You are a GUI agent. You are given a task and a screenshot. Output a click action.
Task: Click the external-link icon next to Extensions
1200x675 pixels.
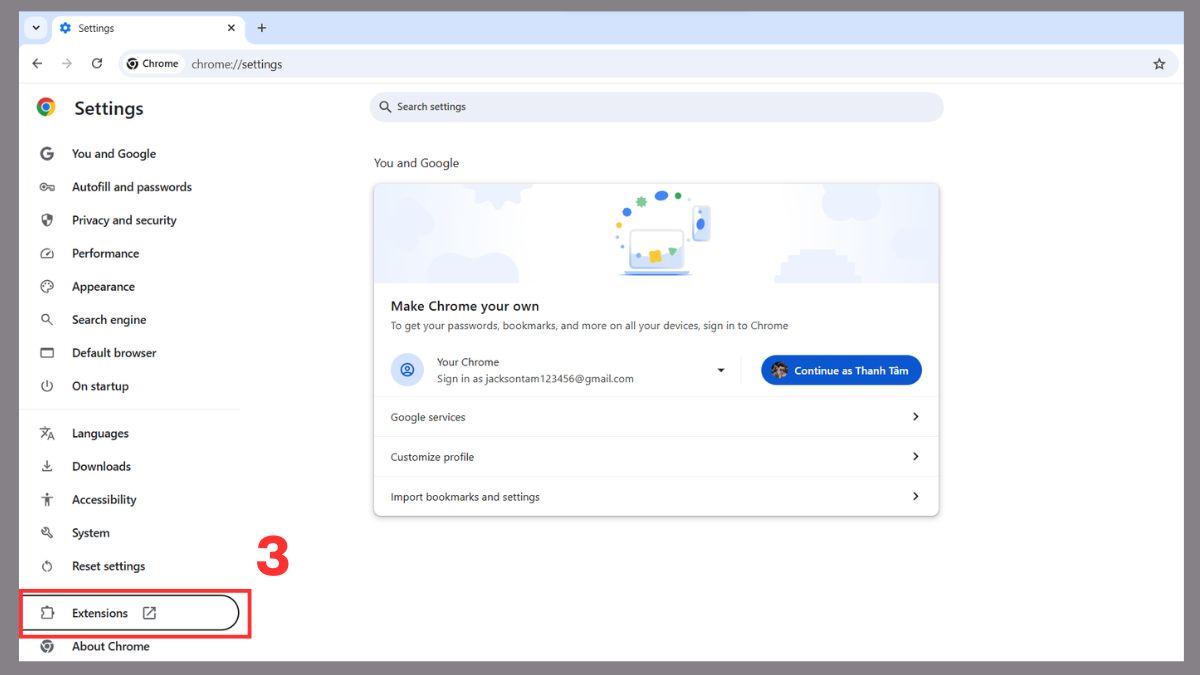[x=149, y=613]
